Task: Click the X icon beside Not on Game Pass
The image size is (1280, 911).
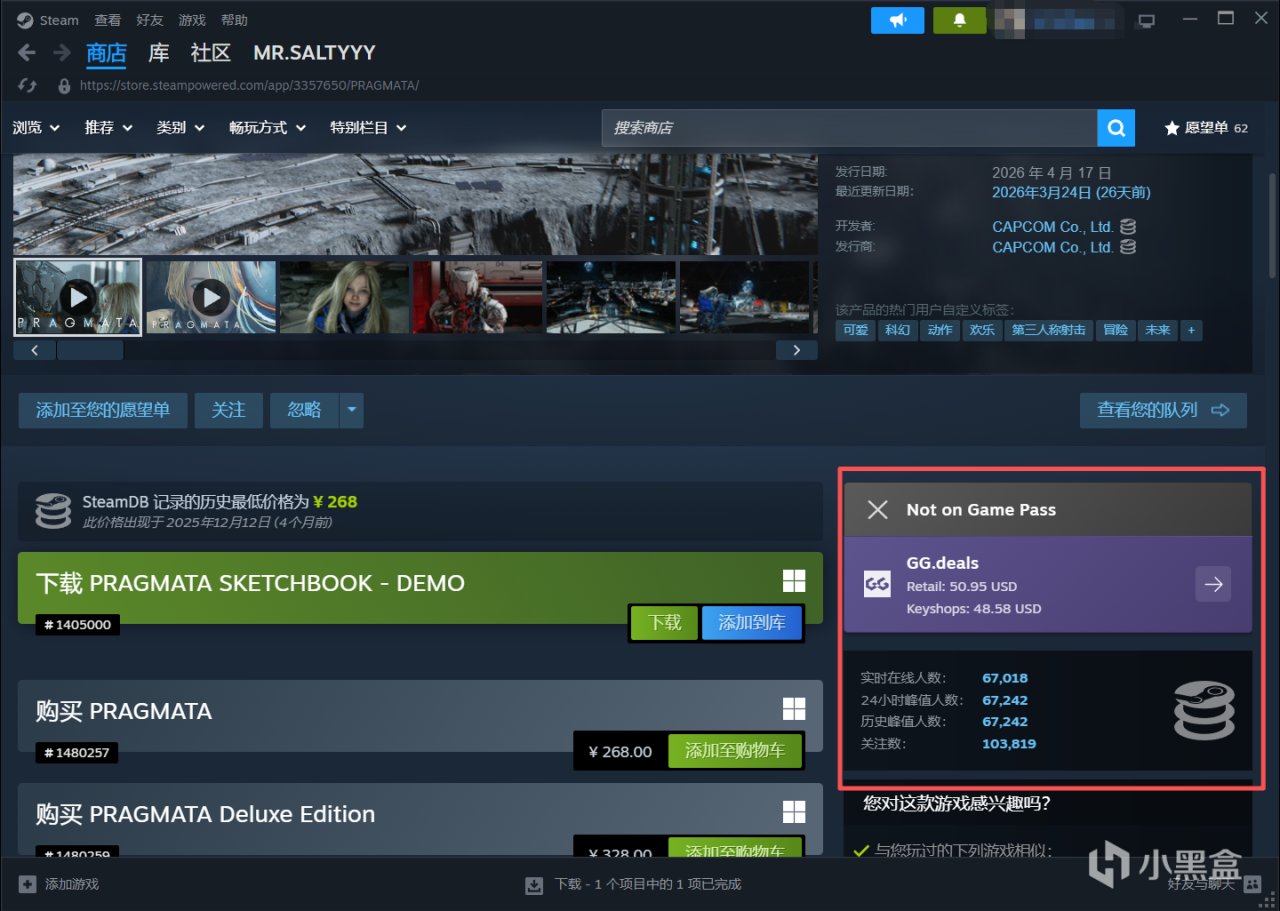Action: 878,510
